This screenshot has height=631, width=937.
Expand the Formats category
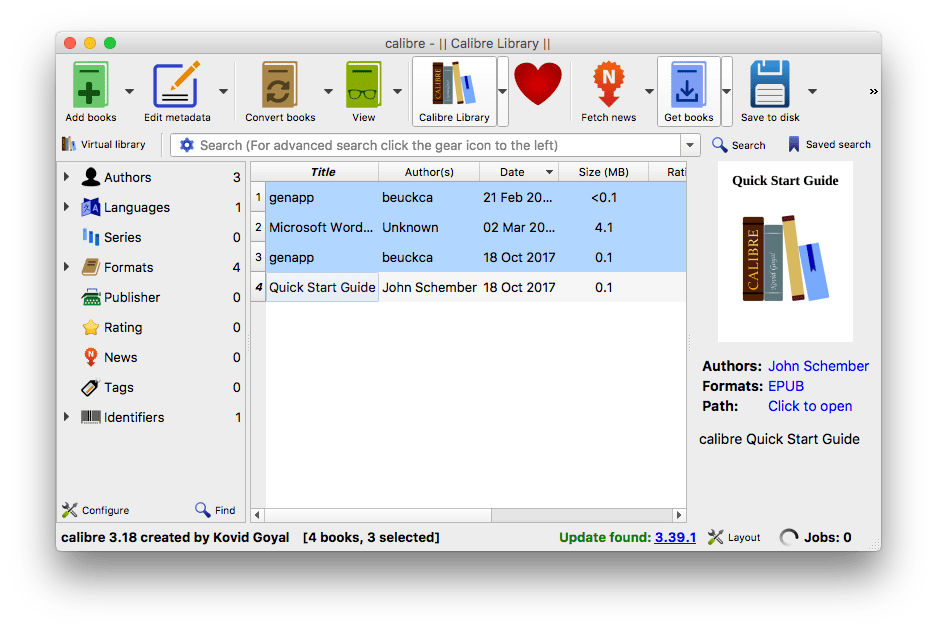(x=66, y=267)
